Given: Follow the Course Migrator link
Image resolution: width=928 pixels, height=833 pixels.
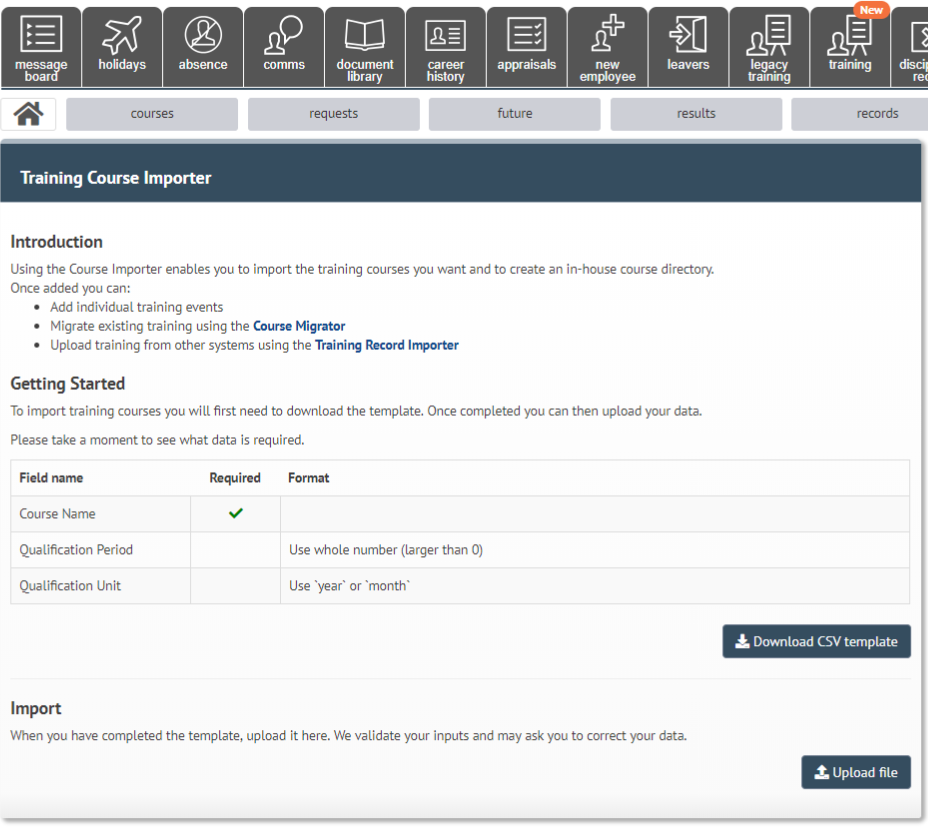Looking at the screenshot, I should 299,326.
